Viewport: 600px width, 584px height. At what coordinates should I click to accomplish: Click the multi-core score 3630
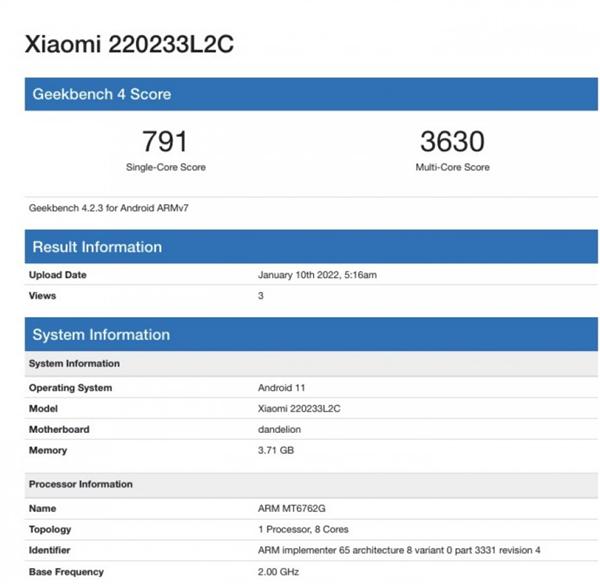(x=452, y=141)
